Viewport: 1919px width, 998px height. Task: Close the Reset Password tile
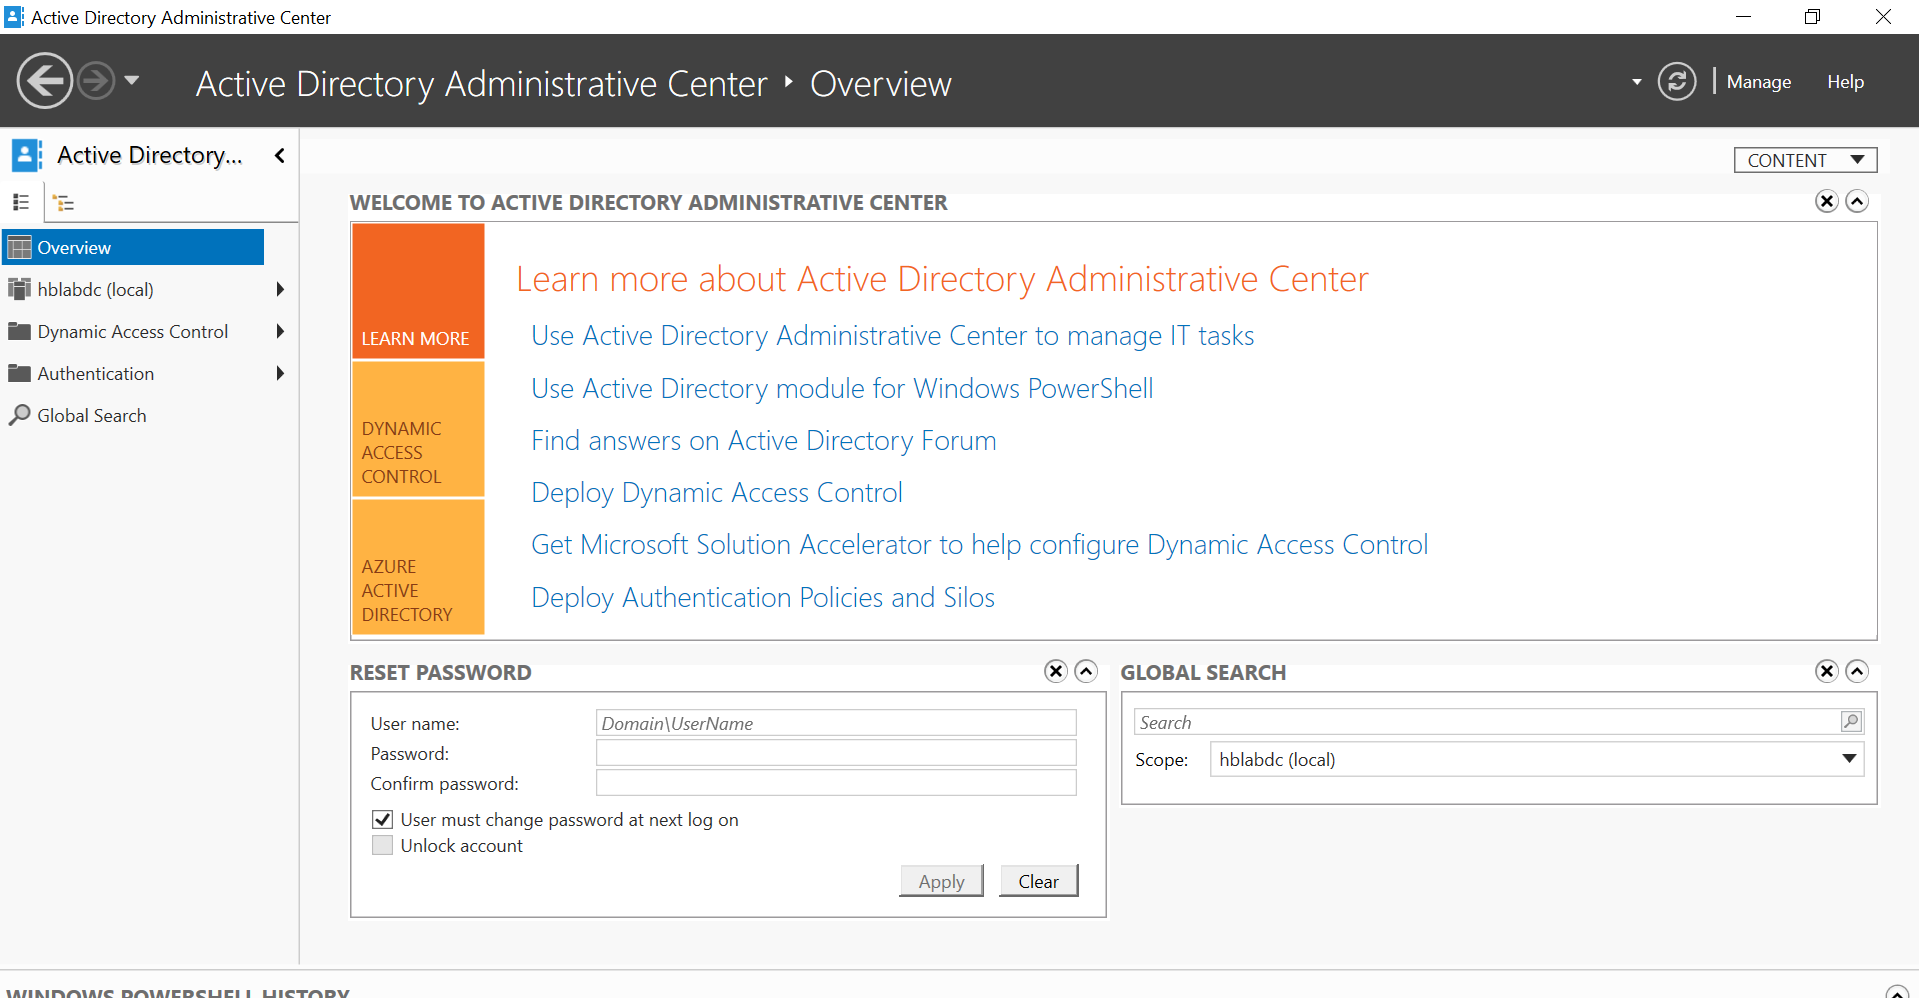click(x=1056, y=671)
